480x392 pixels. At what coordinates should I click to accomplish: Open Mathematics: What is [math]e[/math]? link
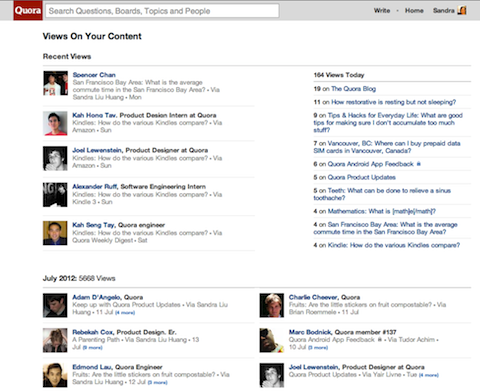click(x=382, y=211)
